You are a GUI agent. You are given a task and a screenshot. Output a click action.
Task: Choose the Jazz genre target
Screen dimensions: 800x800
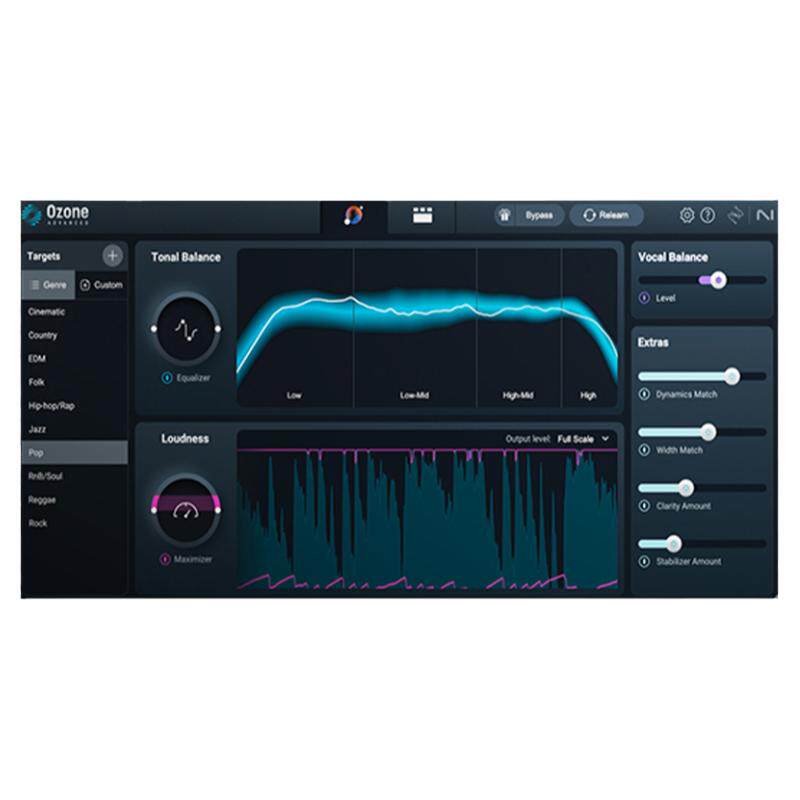[74, 429]
